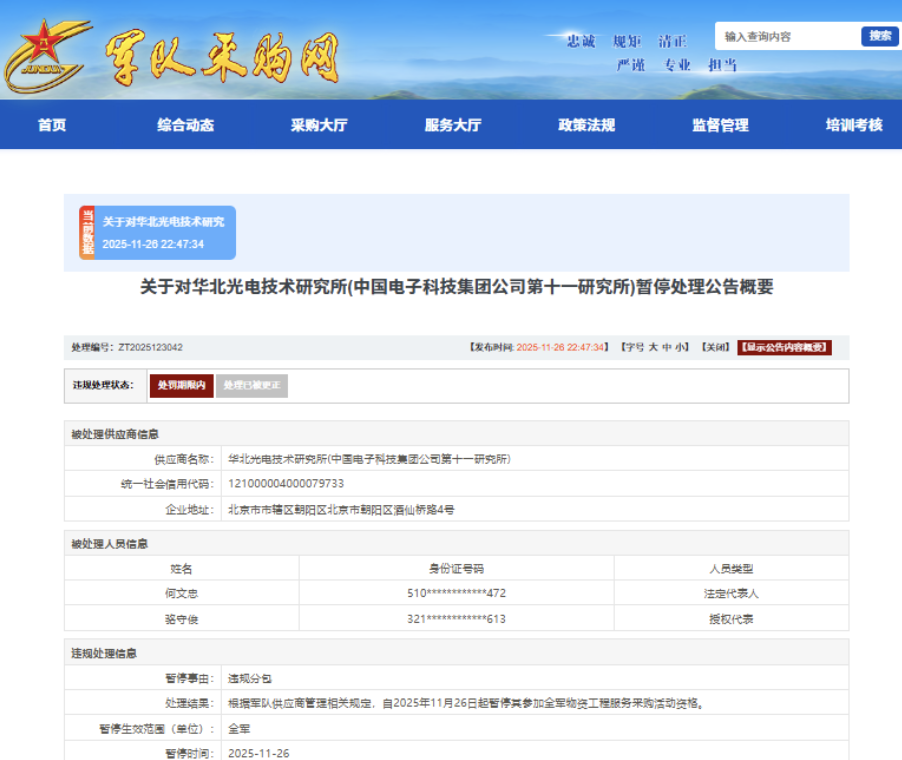Switch to 处理已被更正 status tab
The width and height of the screenshot is (902, 760).
coord(252,386)
